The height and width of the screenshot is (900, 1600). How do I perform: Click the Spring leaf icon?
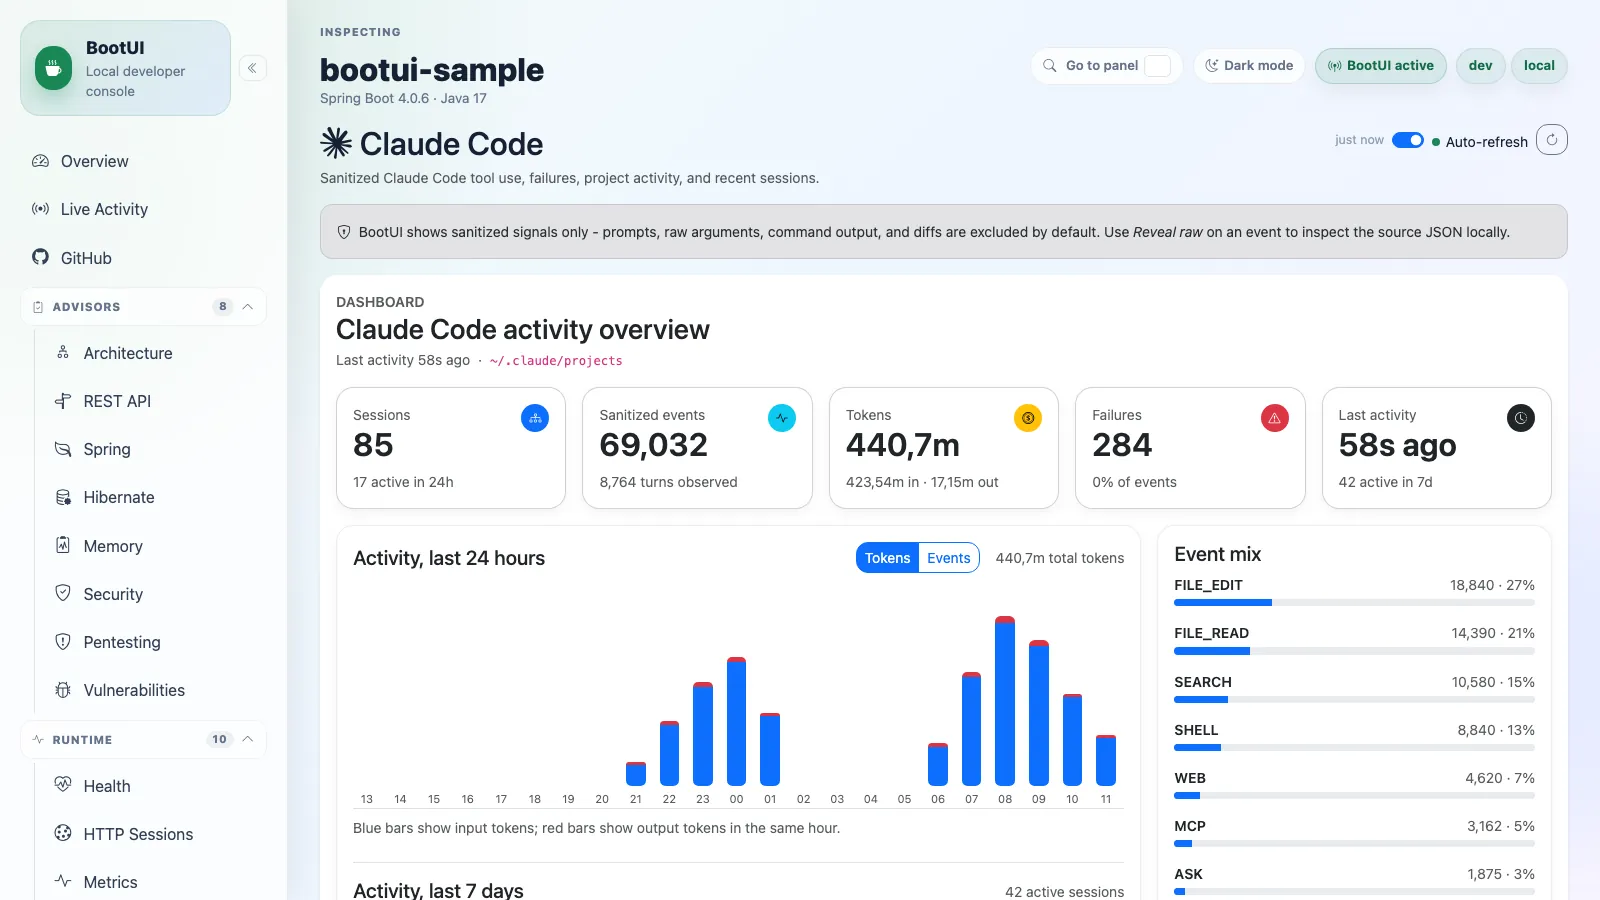(x=63, y=449)
